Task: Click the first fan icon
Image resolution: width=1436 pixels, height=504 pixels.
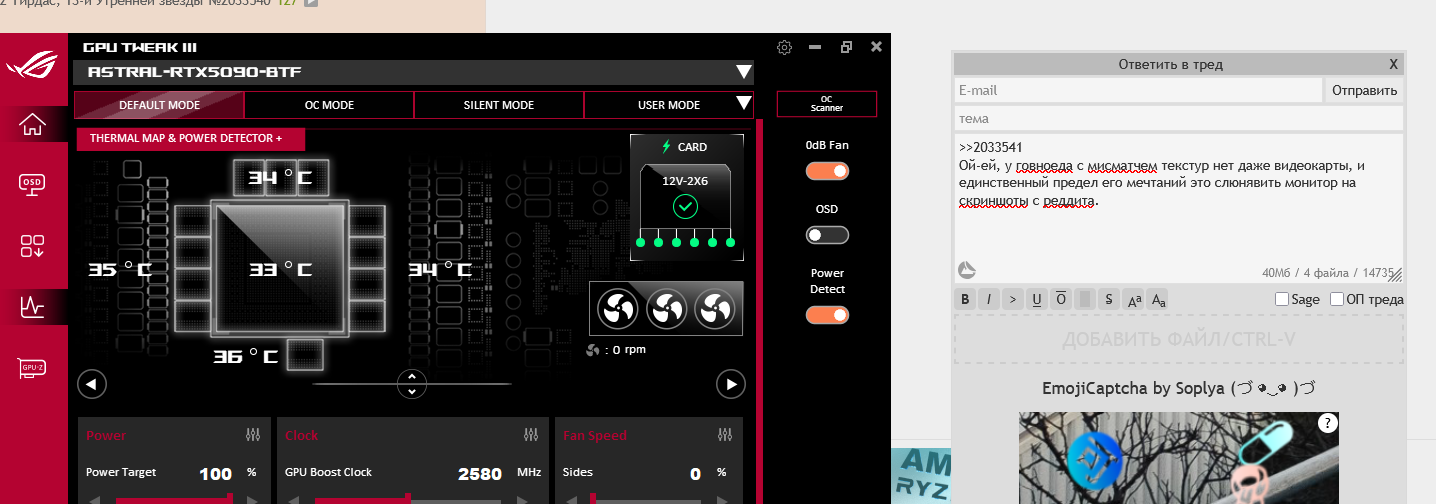Action: [618, 309]
